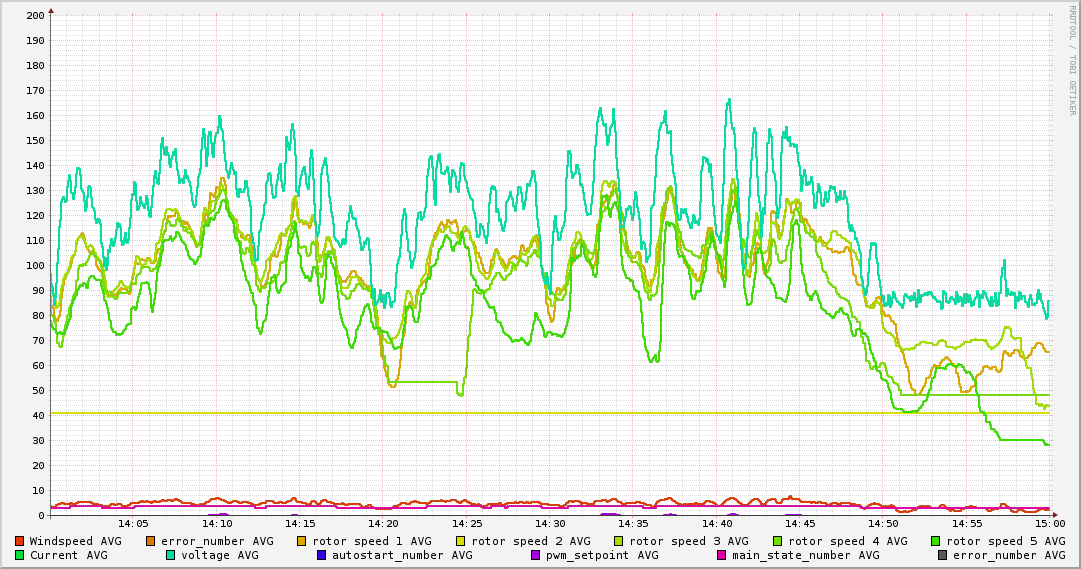Click the 110 value on vertical axis
This screenshot has height=569, width=1081.
pos(35,241)
